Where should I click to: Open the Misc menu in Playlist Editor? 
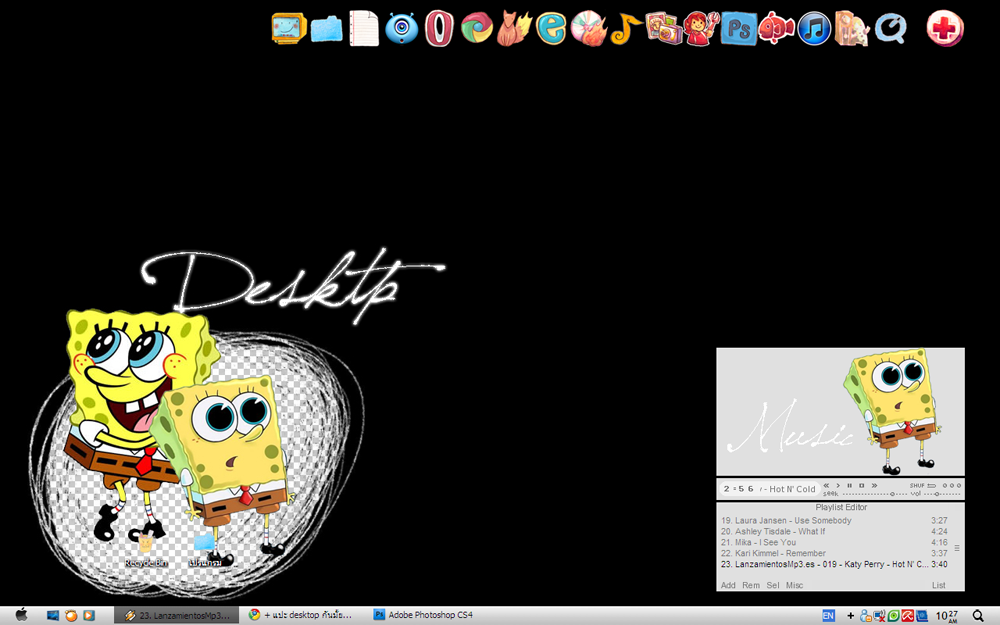794,585
